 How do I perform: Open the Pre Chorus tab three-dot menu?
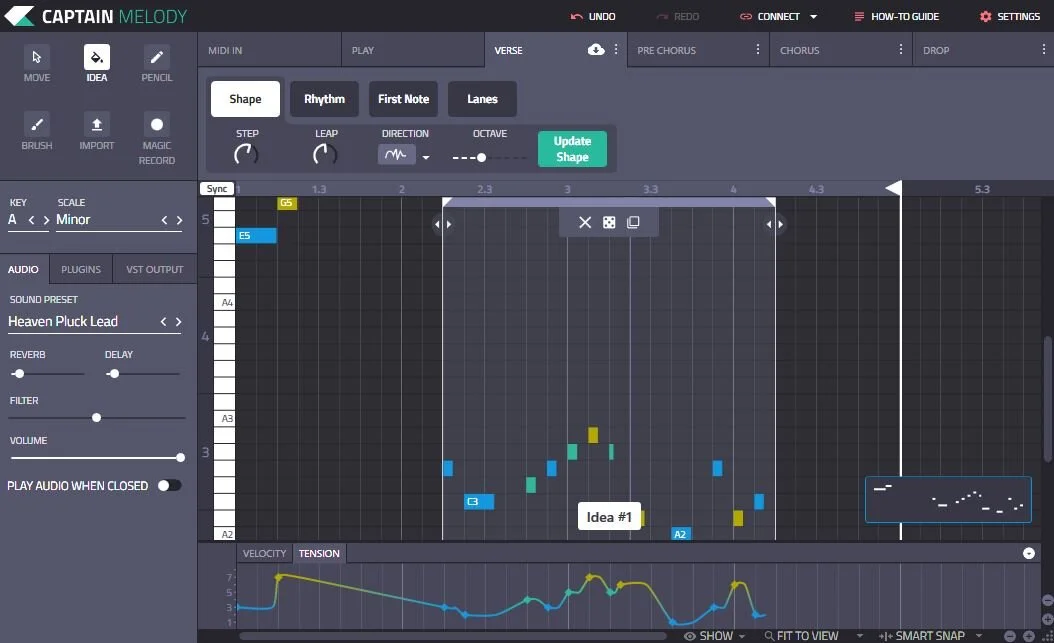click(x=758, y=50)
